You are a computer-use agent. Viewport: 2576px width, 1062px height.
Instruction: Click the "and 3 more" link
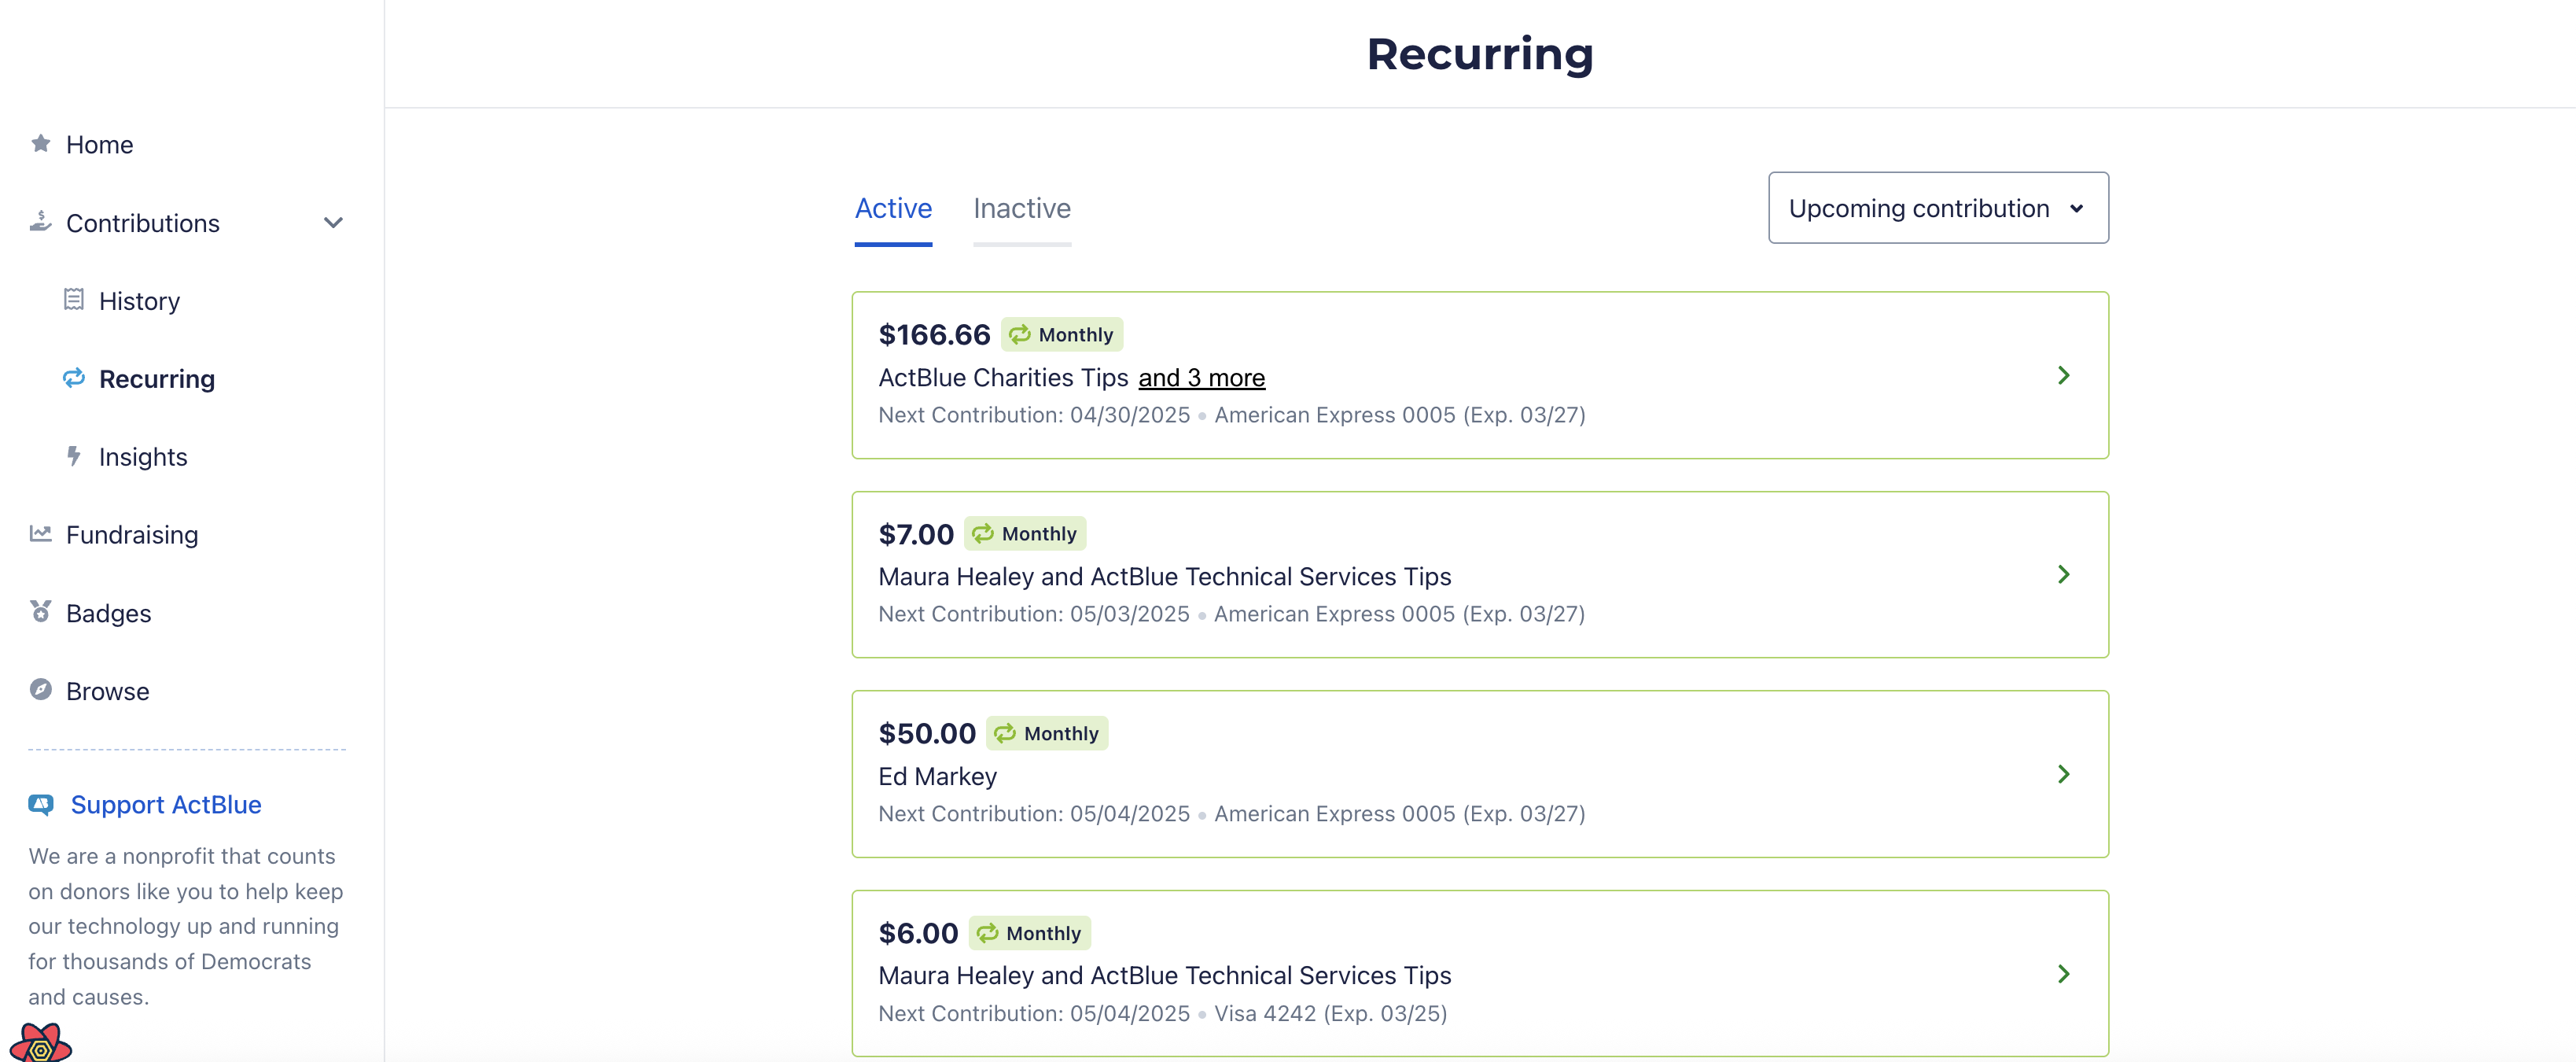point(1201,378)
